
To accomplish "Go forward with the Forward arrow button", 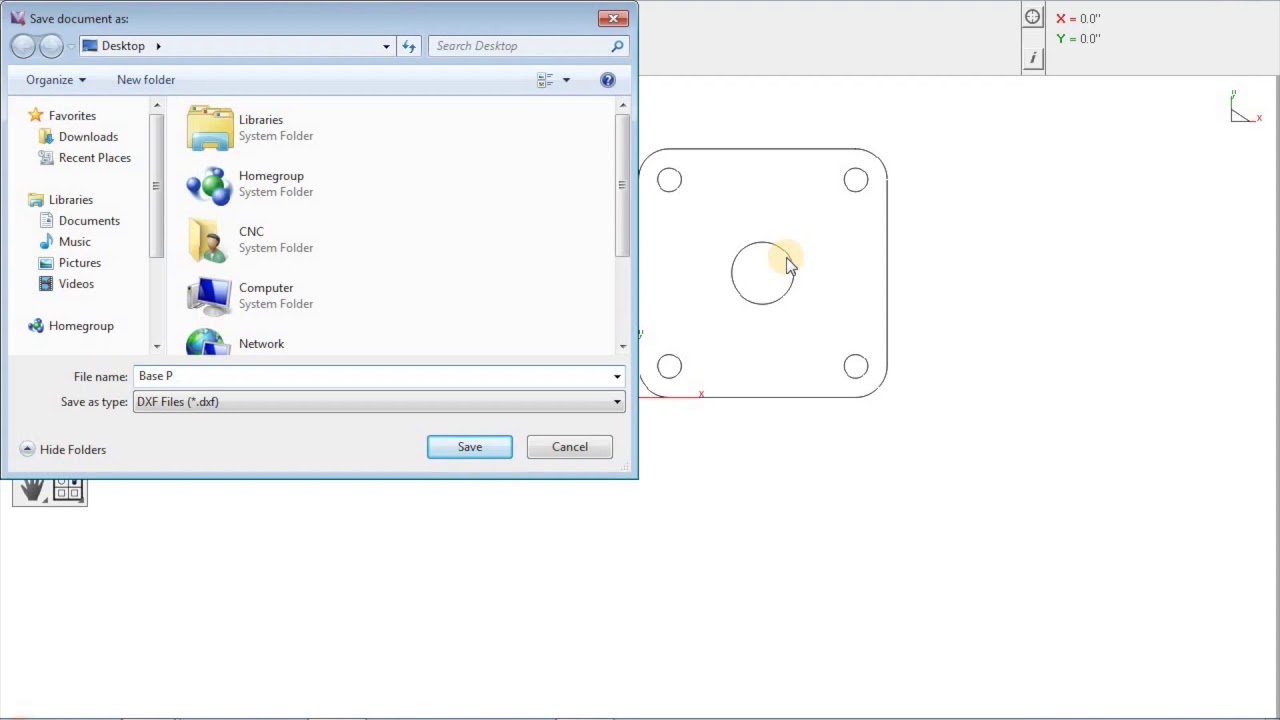I will tap(51, 46).
